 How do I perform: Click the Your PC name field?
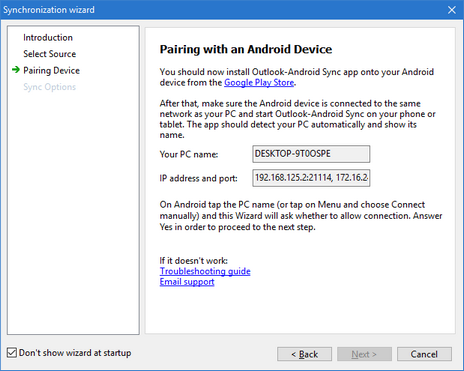(311, 154)
